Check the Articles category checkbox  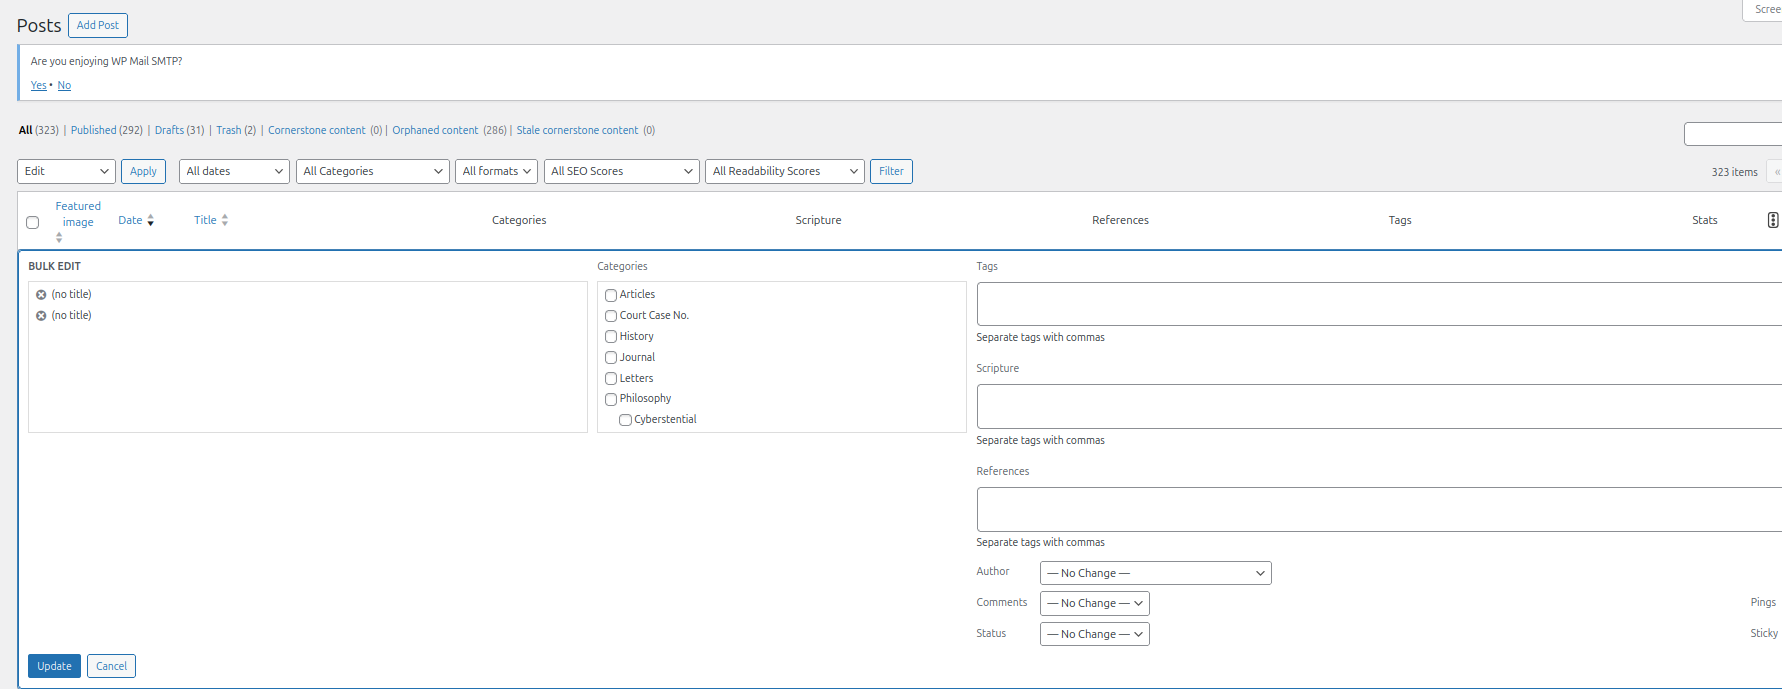611,295
